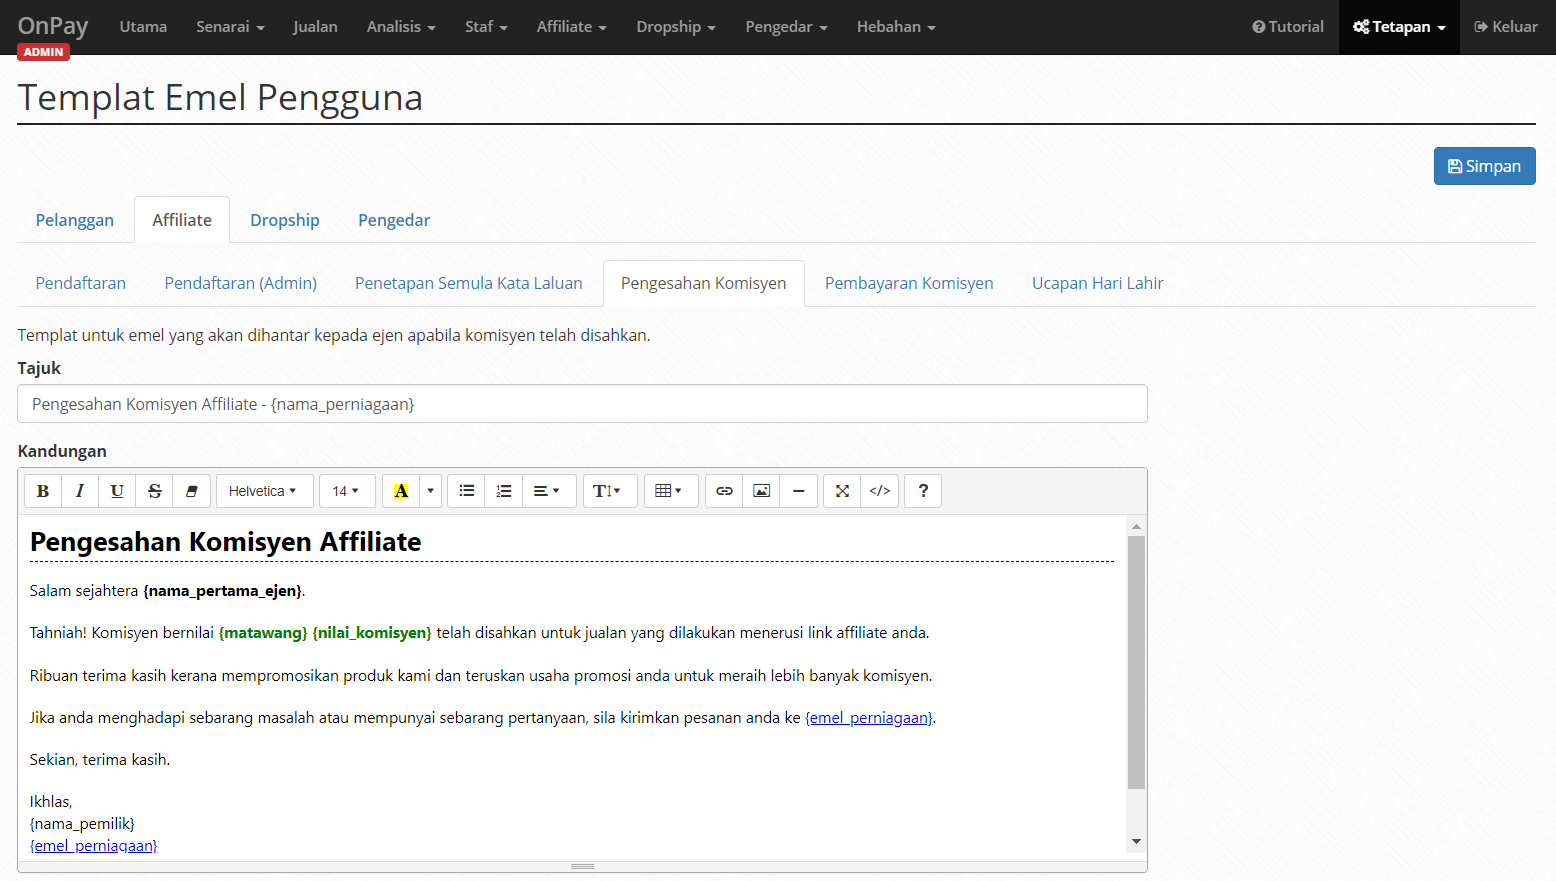Switch the editor to fullscreen mode

pos(842,491)
